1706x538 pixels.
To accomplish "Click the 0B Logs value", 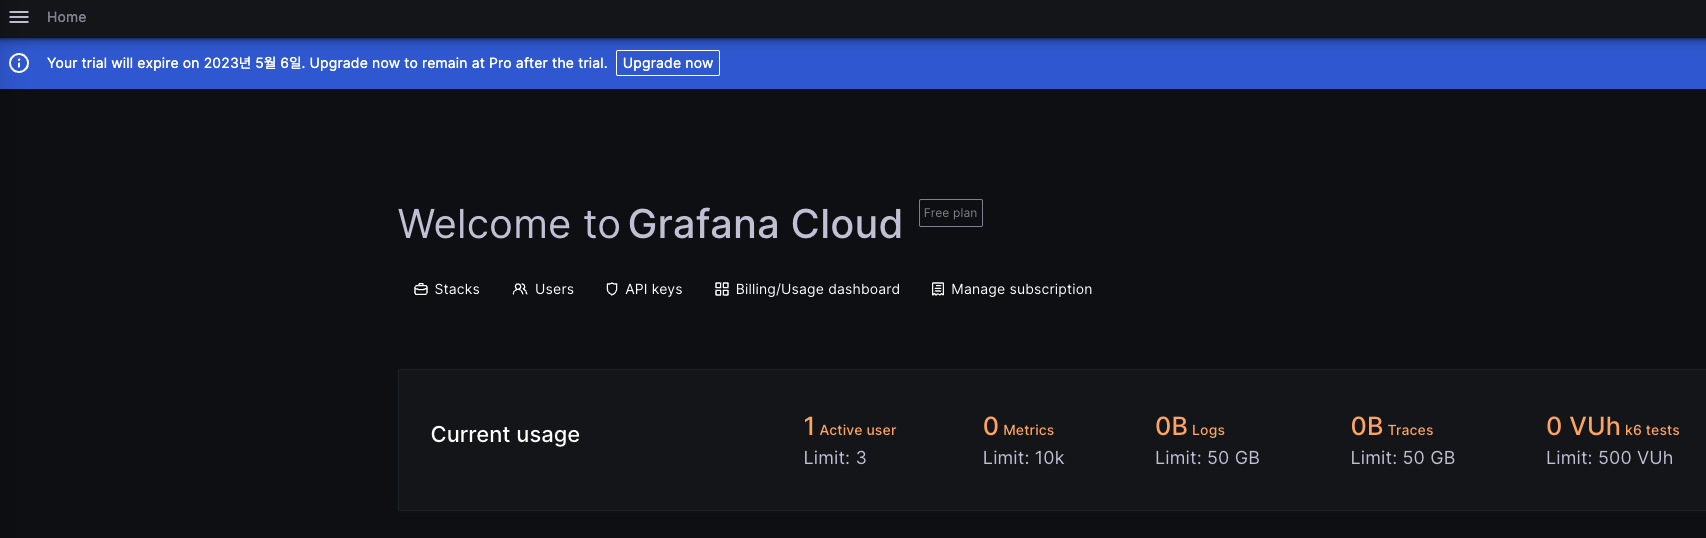I will point(1190,427).
